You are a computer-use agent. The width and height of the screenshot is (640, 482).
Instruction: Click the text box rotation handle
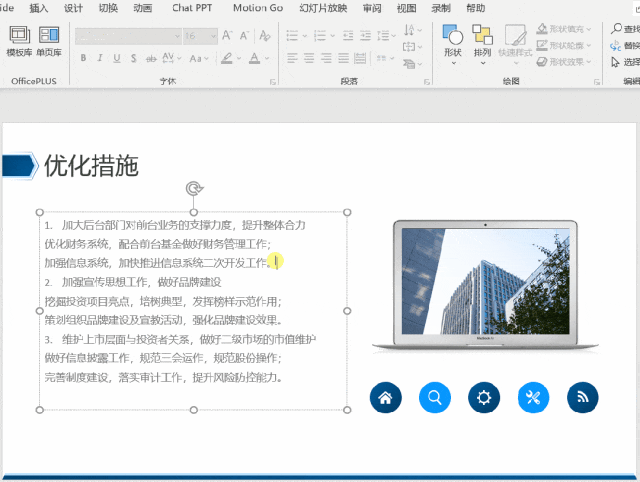pyautogui.click(x=194, y=189)
